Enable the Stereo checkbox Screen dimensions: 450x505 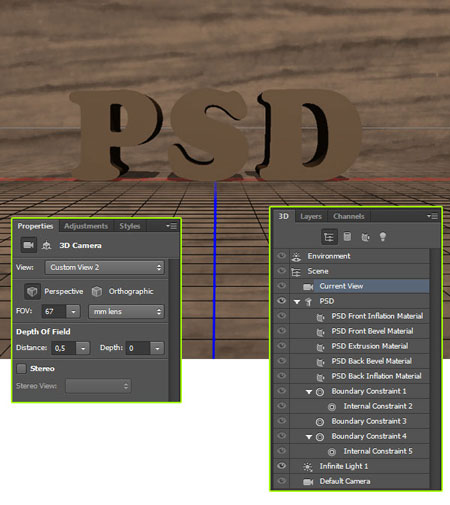coord(22,368)
